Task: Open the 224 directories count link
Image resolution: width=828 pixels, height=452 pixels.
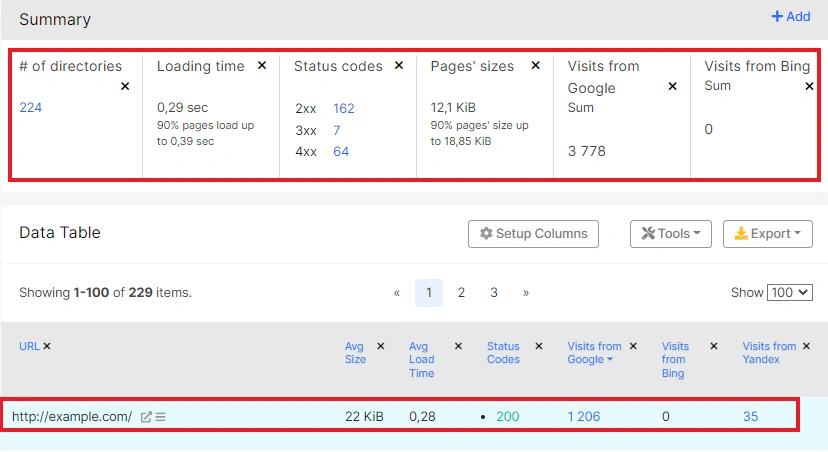Action: (31, 108)
